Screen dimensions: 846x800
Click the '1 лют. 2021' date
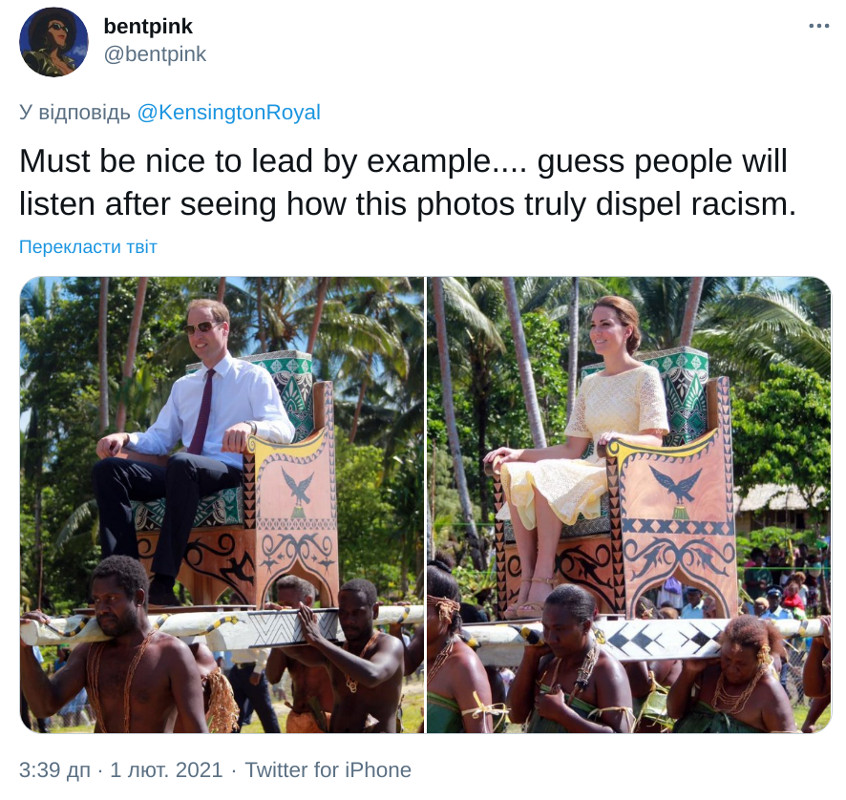pos(165,770)
